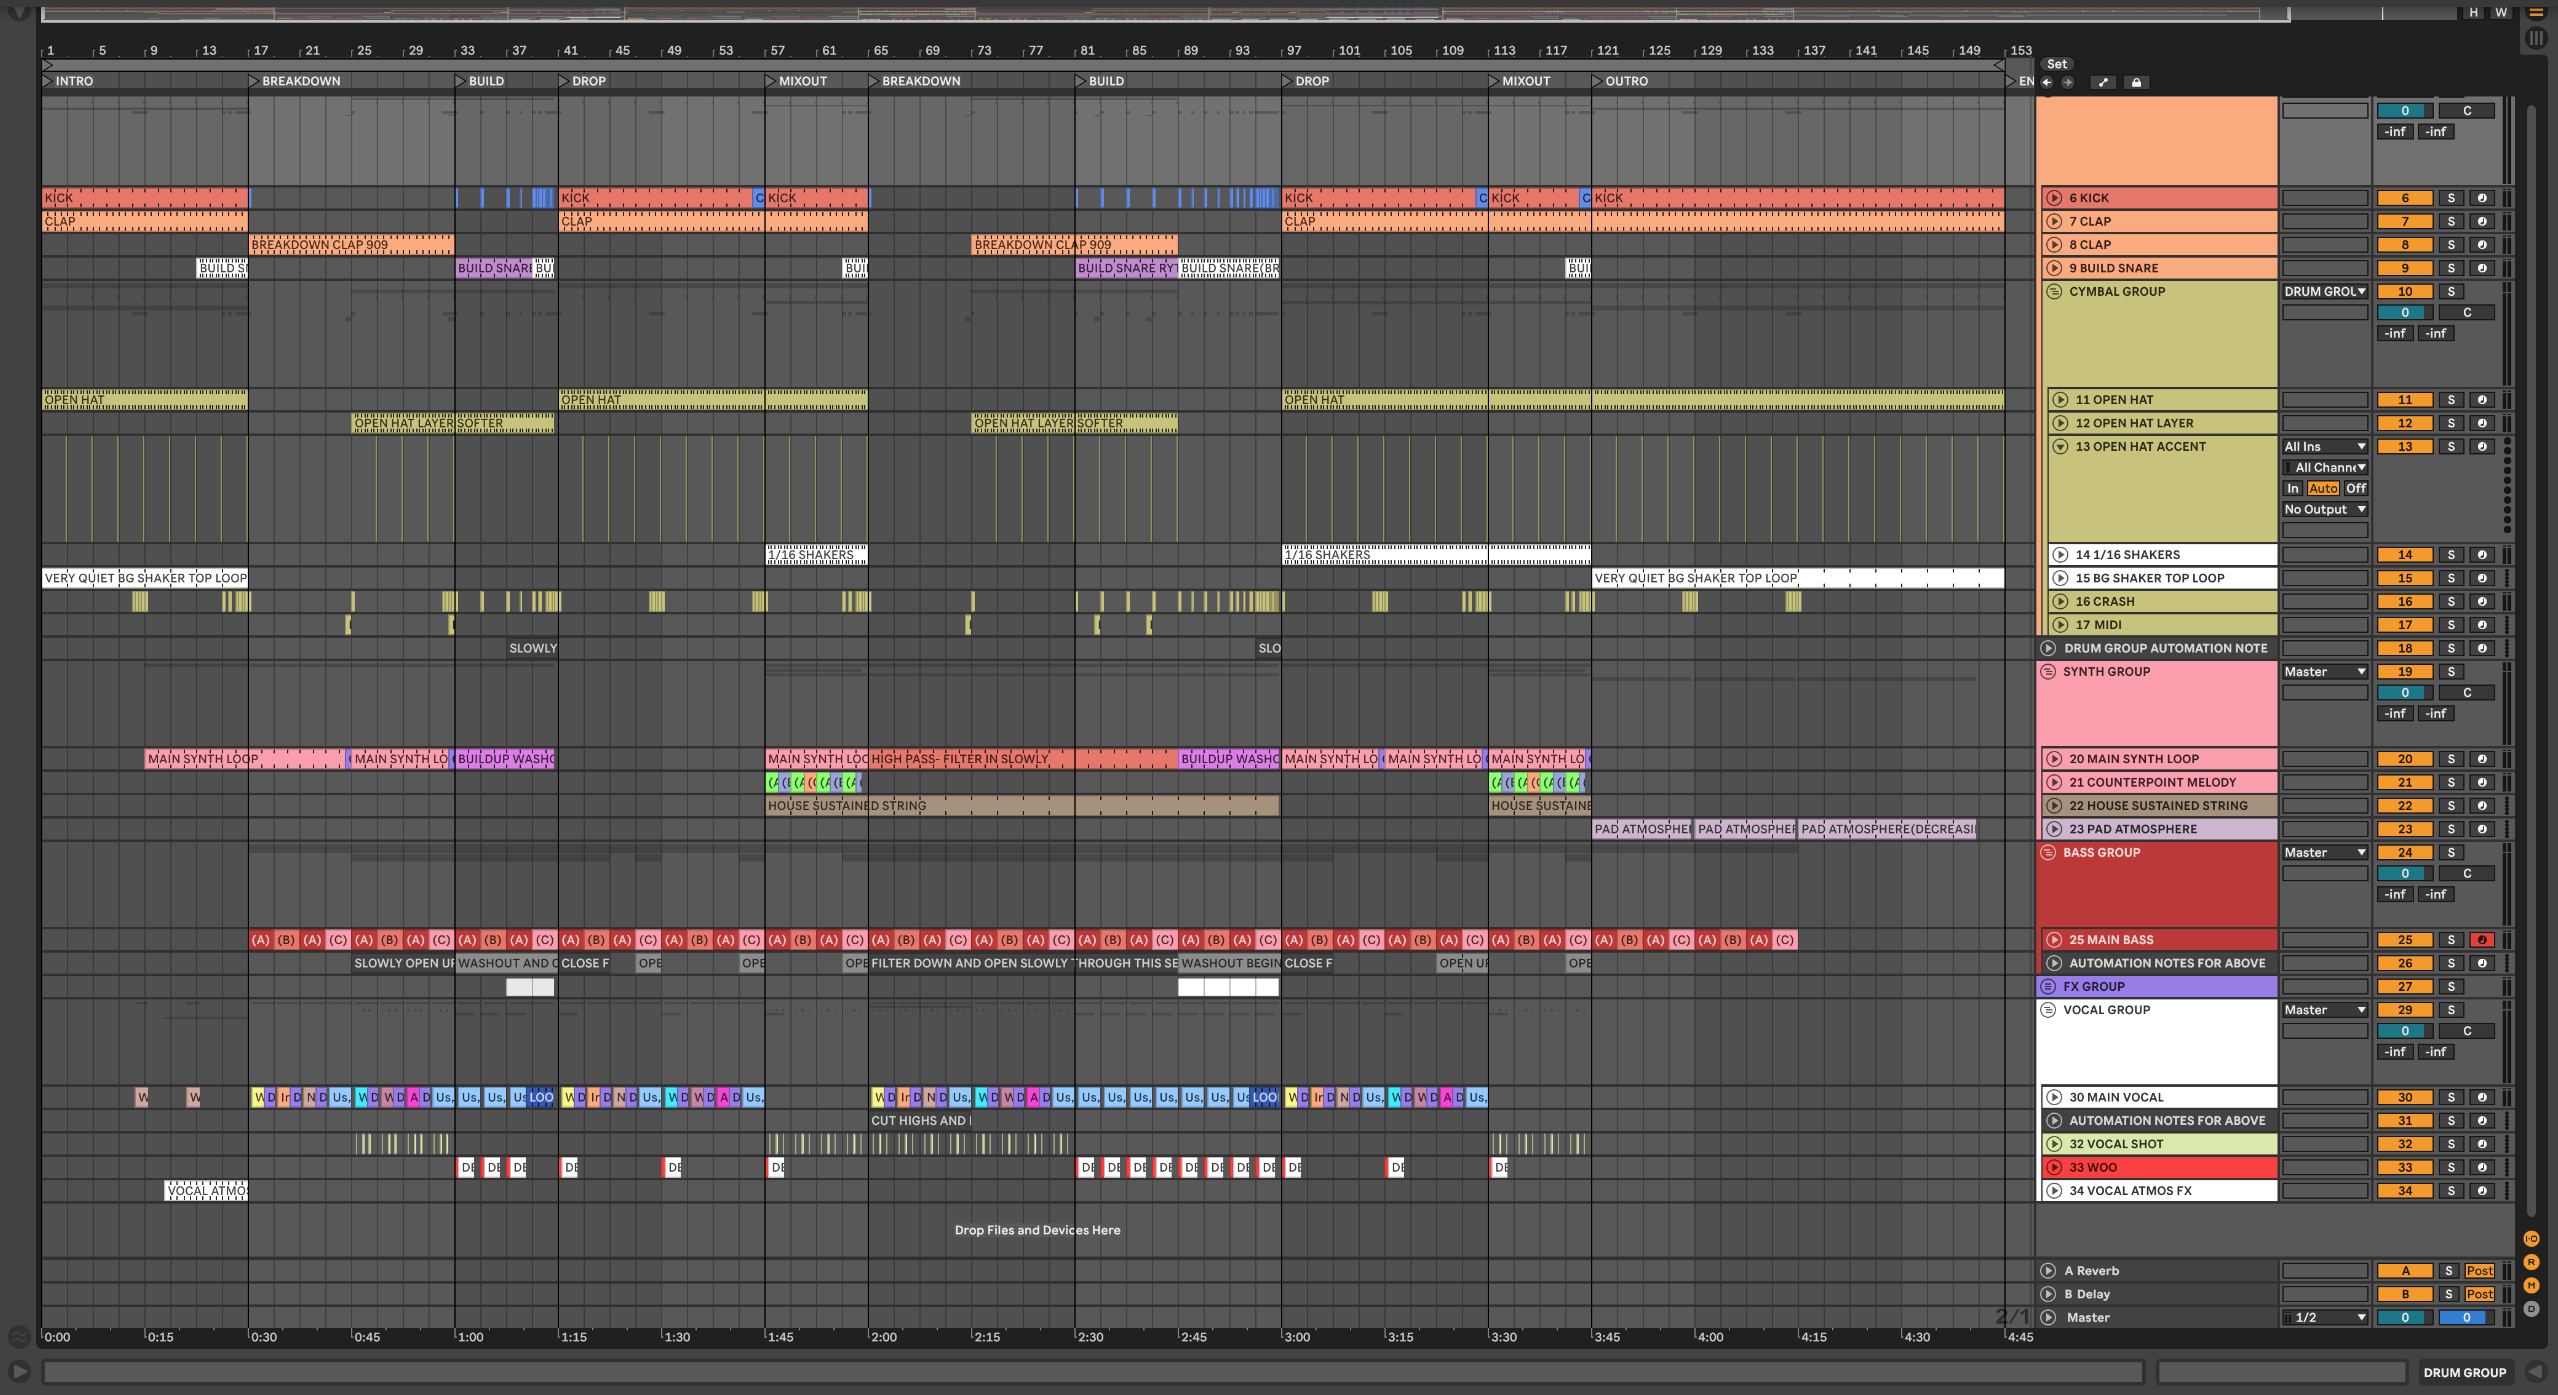
Task: Enable the follow playback icon next to the lock
Action: (2103, 82)
